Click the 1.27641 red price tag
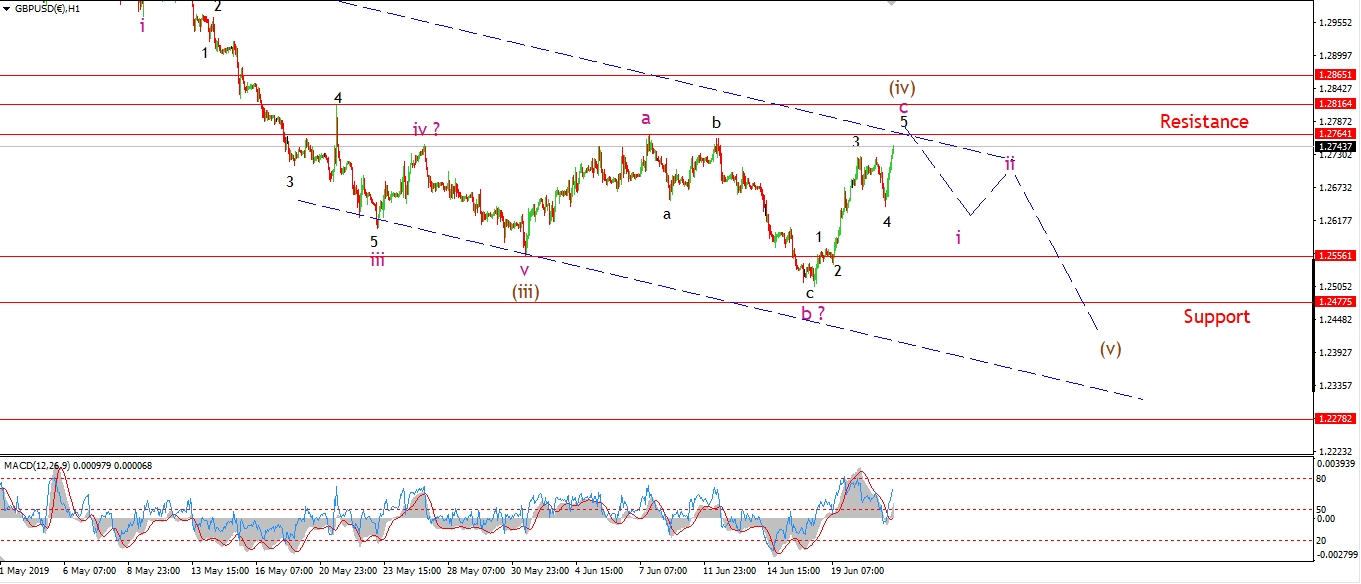 click(x=1335, y=134)
